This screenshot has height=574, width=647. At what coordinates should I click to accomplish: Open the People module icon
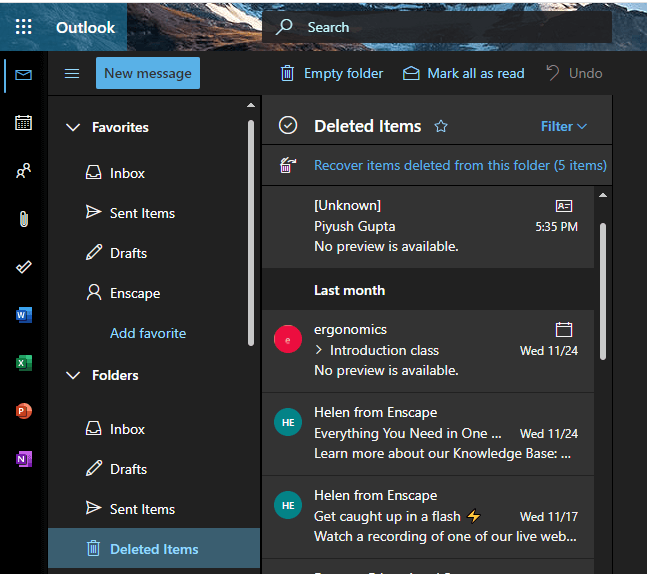click(24, 170)
